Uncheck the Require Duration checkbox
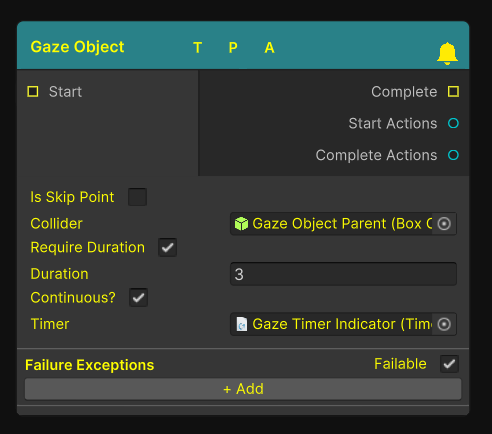The image size is (492, 434). (167, 247)
